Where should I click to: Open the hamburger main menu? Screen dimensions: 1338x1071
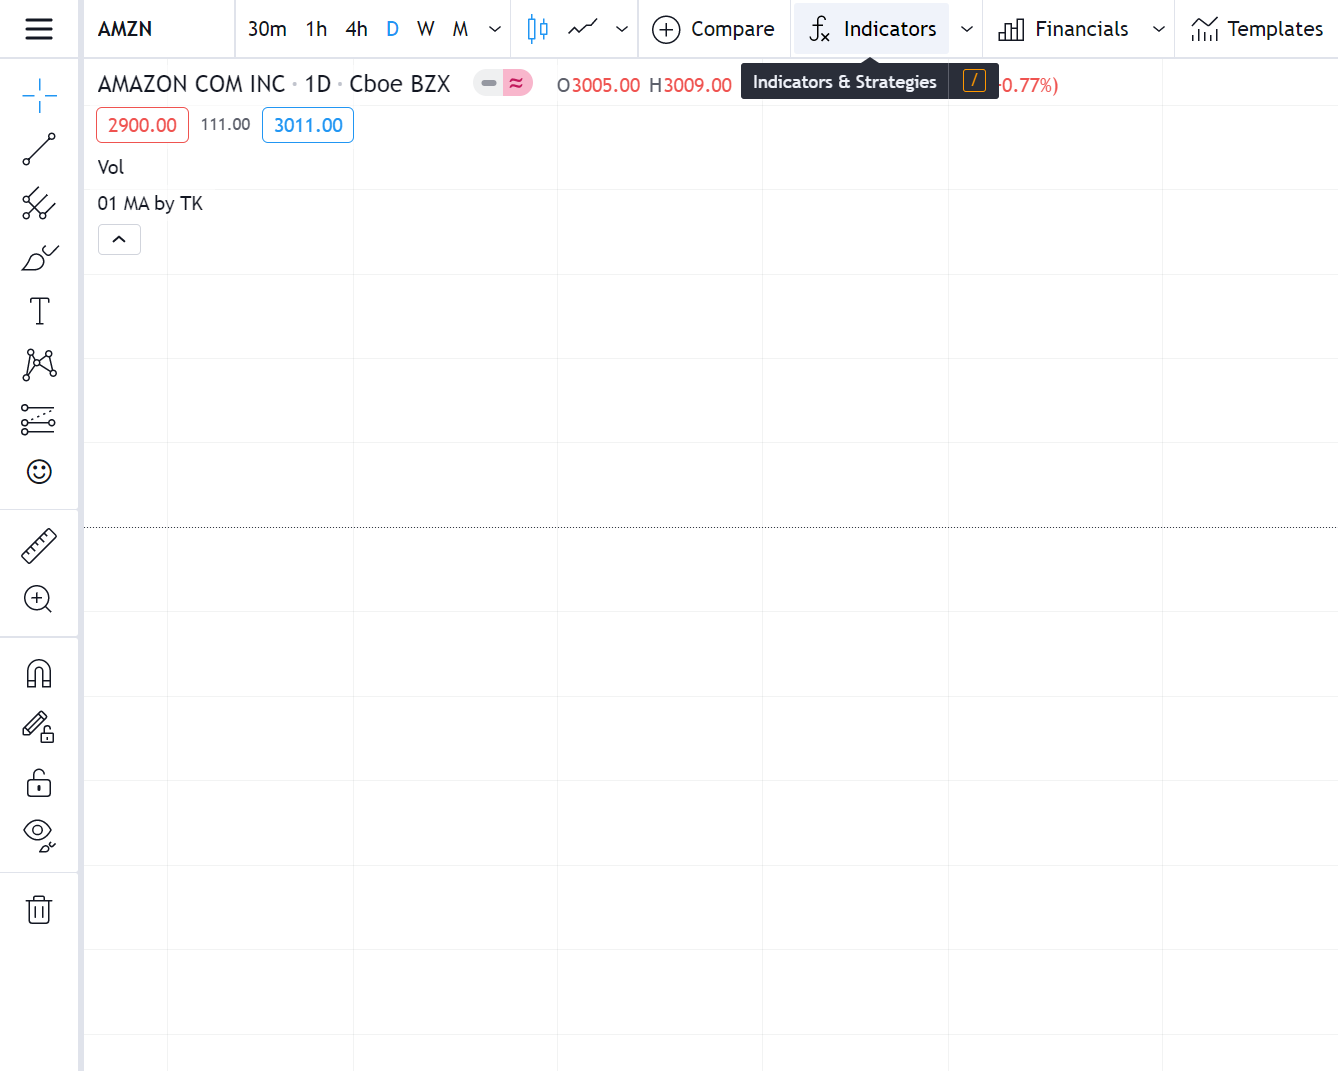point(39,29)
